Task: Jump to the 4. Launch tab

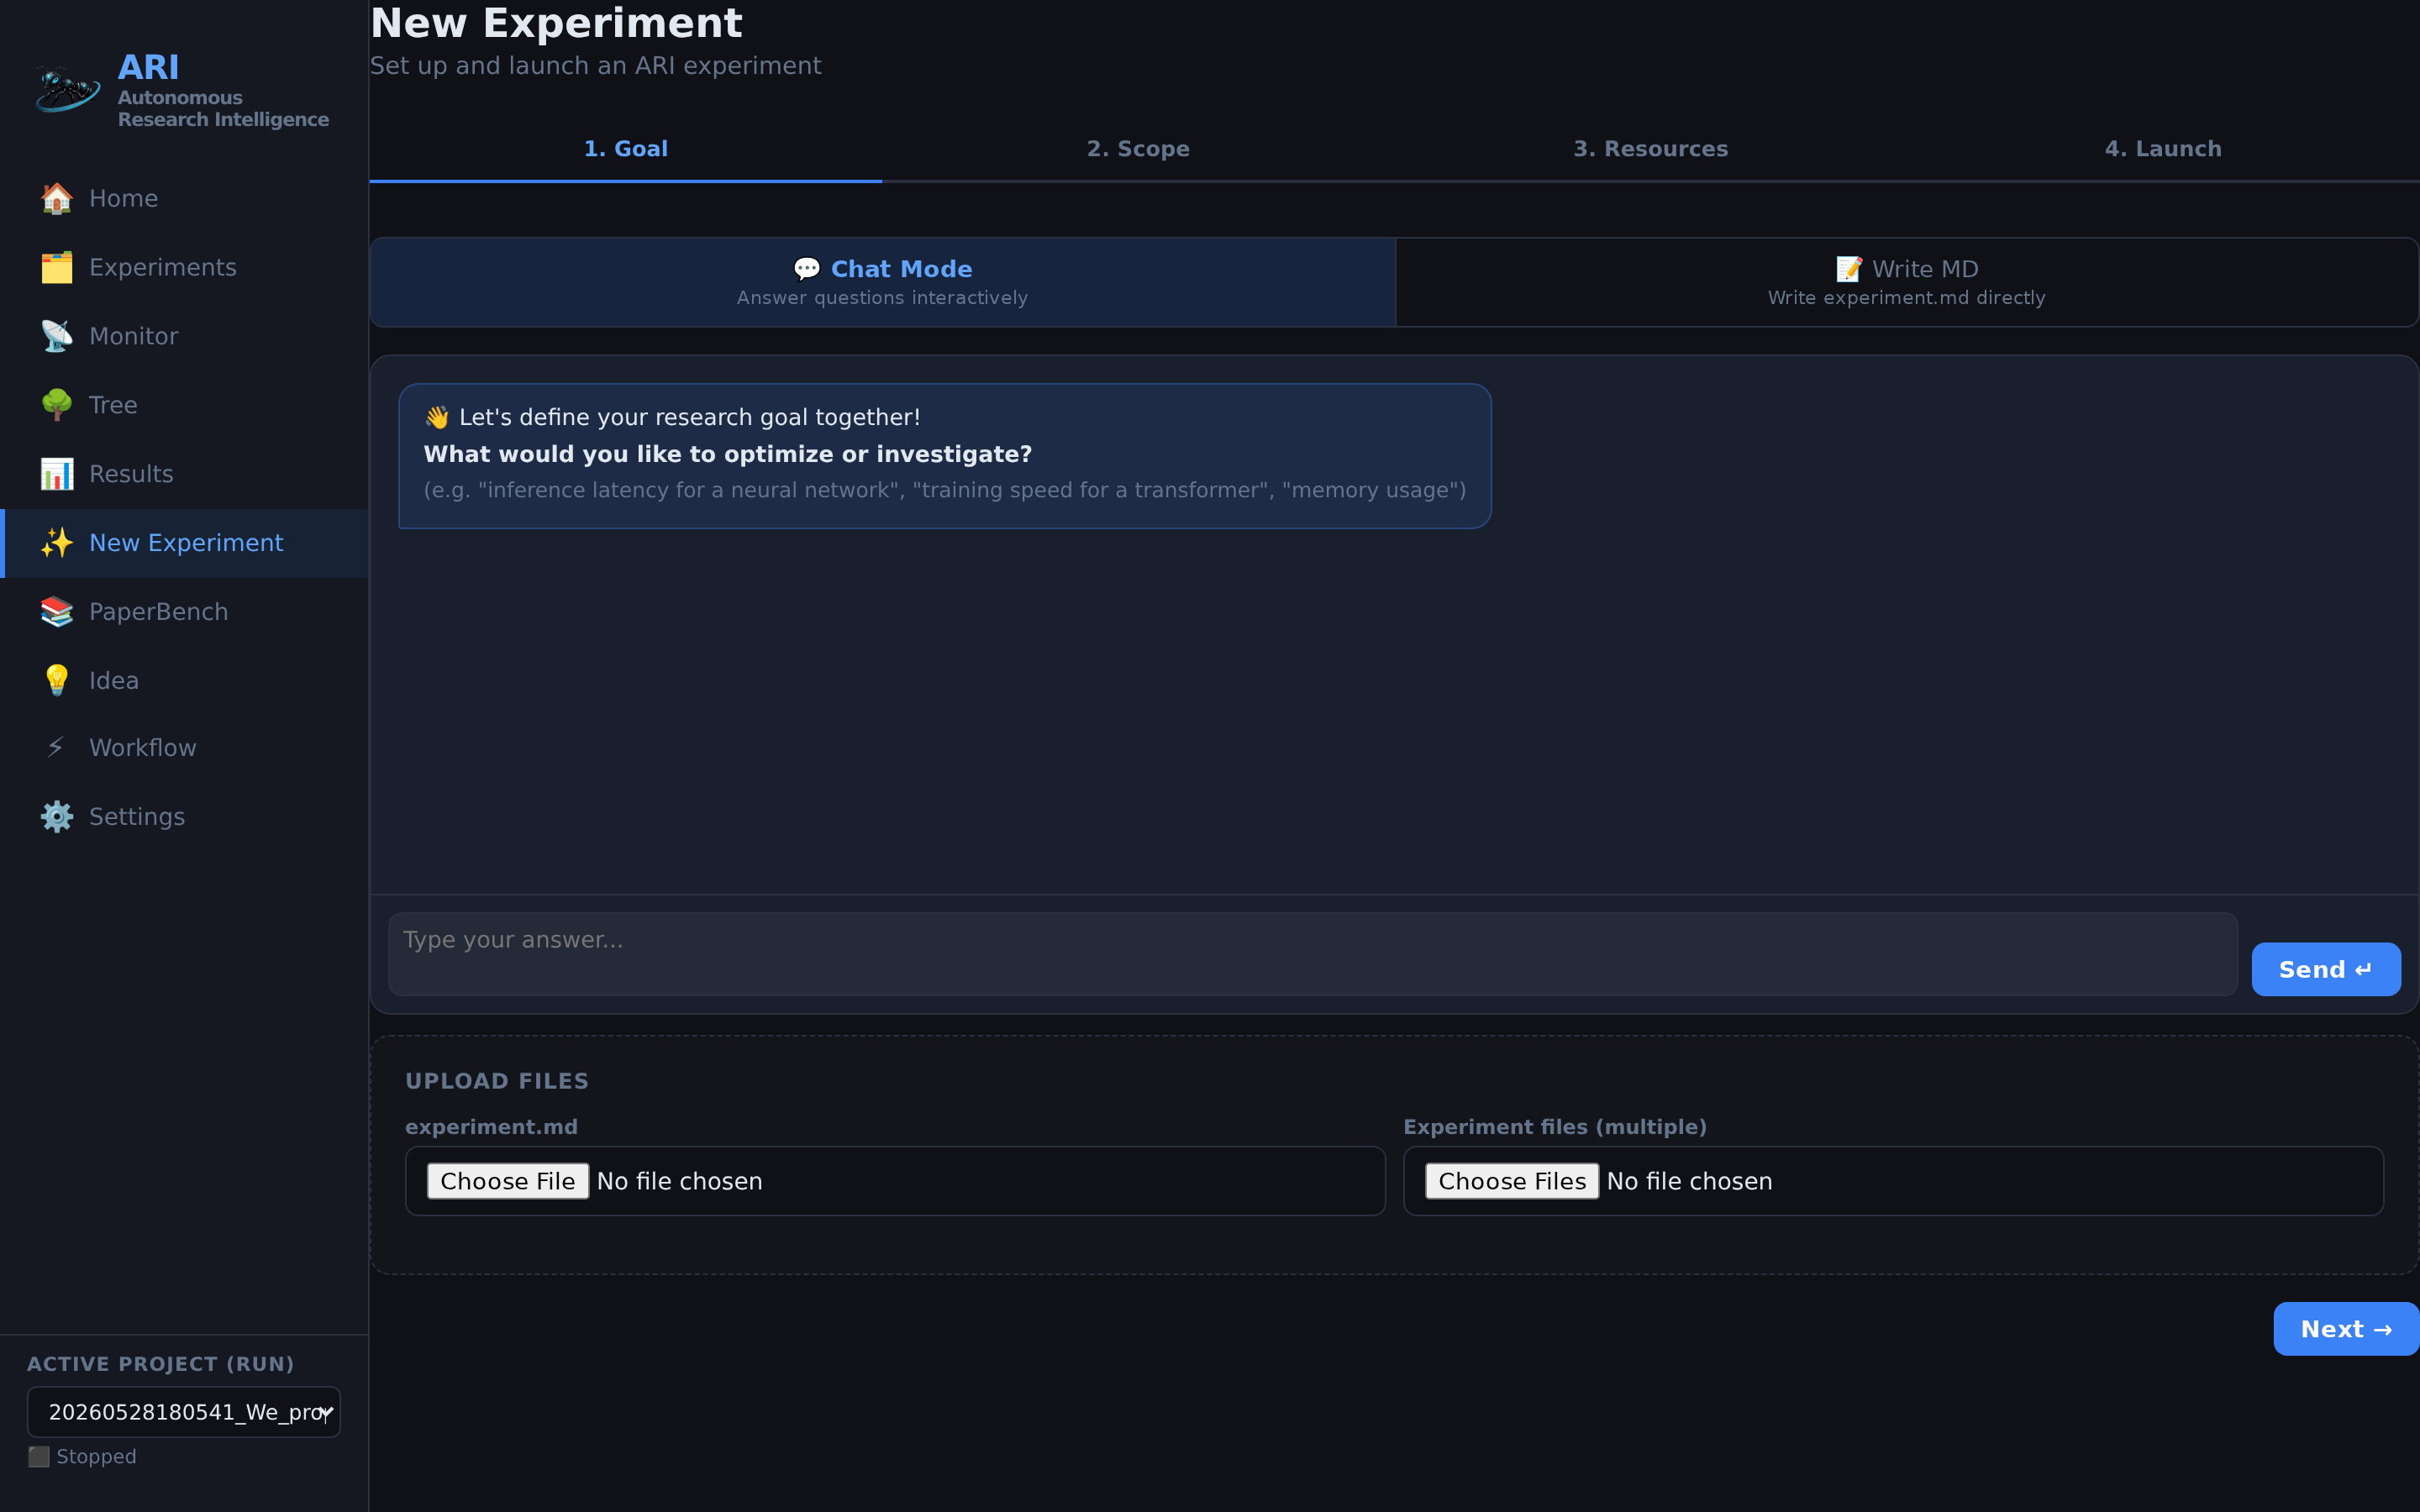Action: pyautogui.click(x=2163, y=149)
